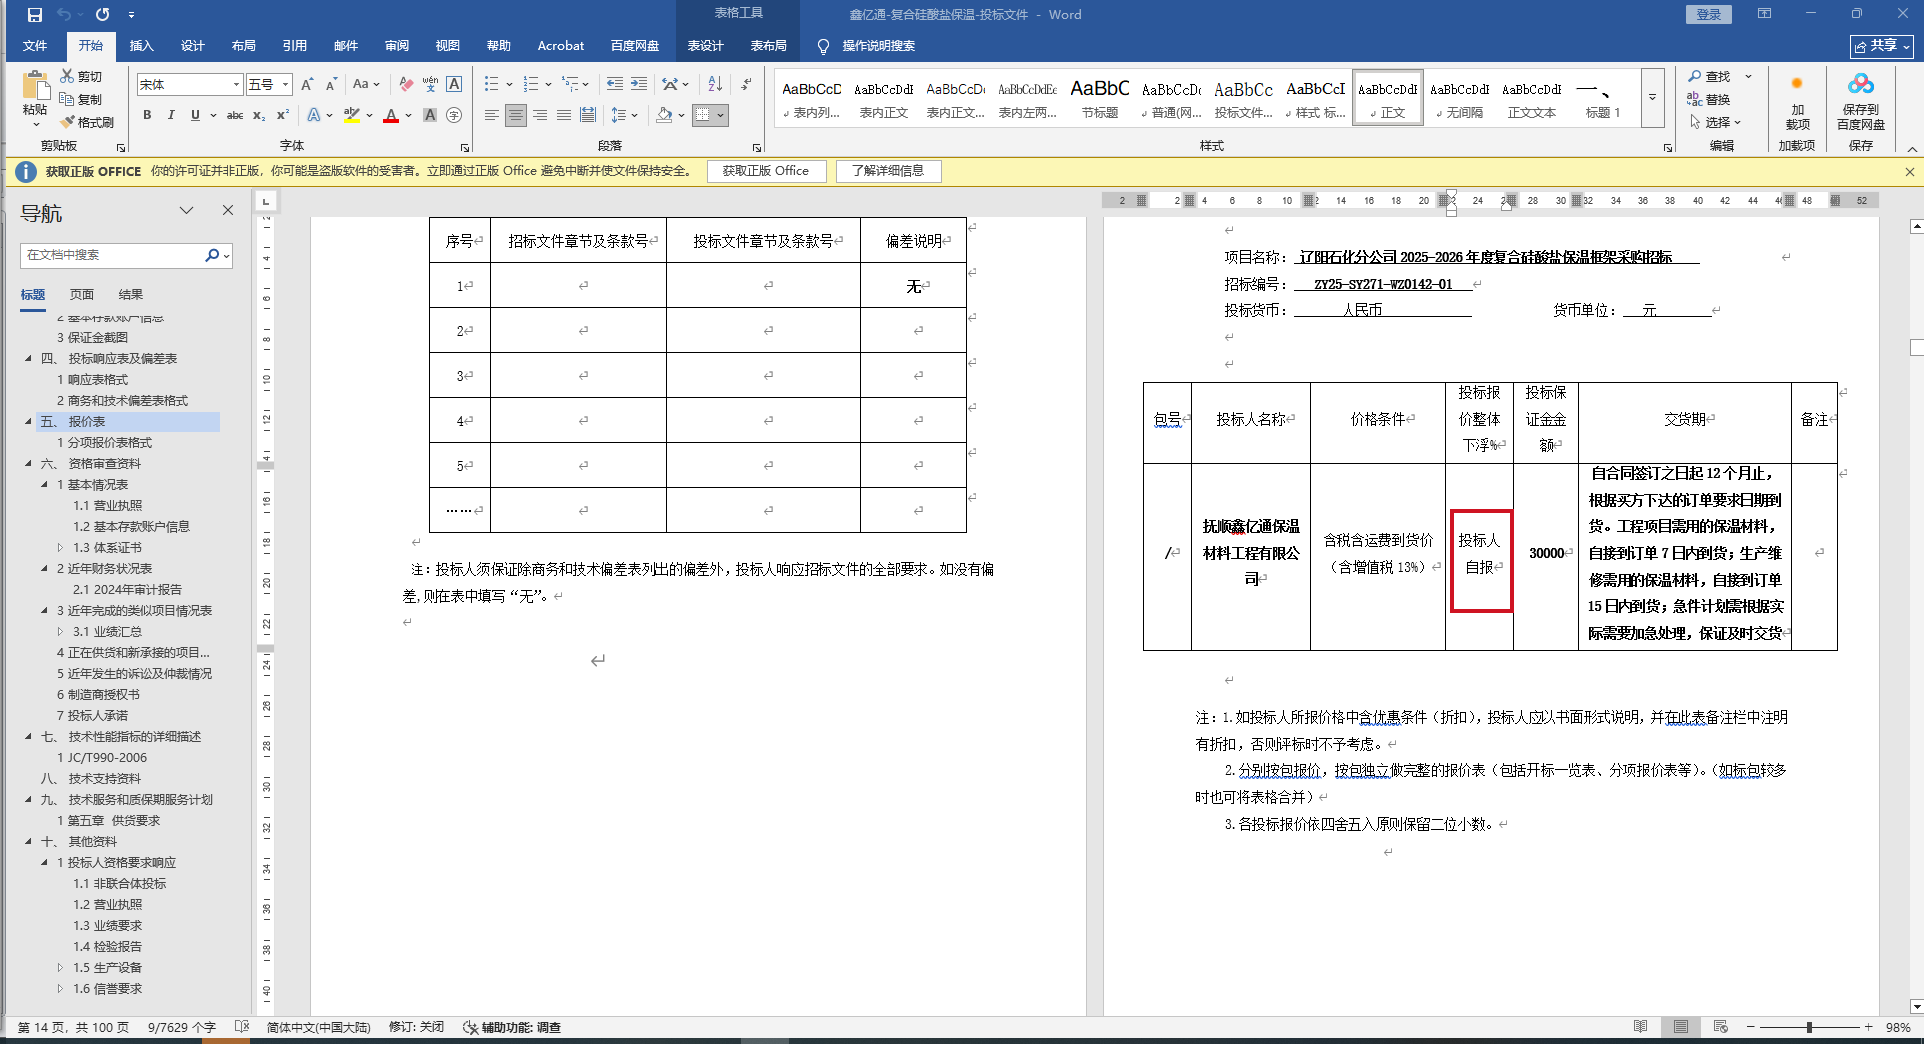Image resolution: width=1924 pixels, height=1044 pixels.
Task: Open the phonetic guide (wén) tool
Action: tap(430, 85)
